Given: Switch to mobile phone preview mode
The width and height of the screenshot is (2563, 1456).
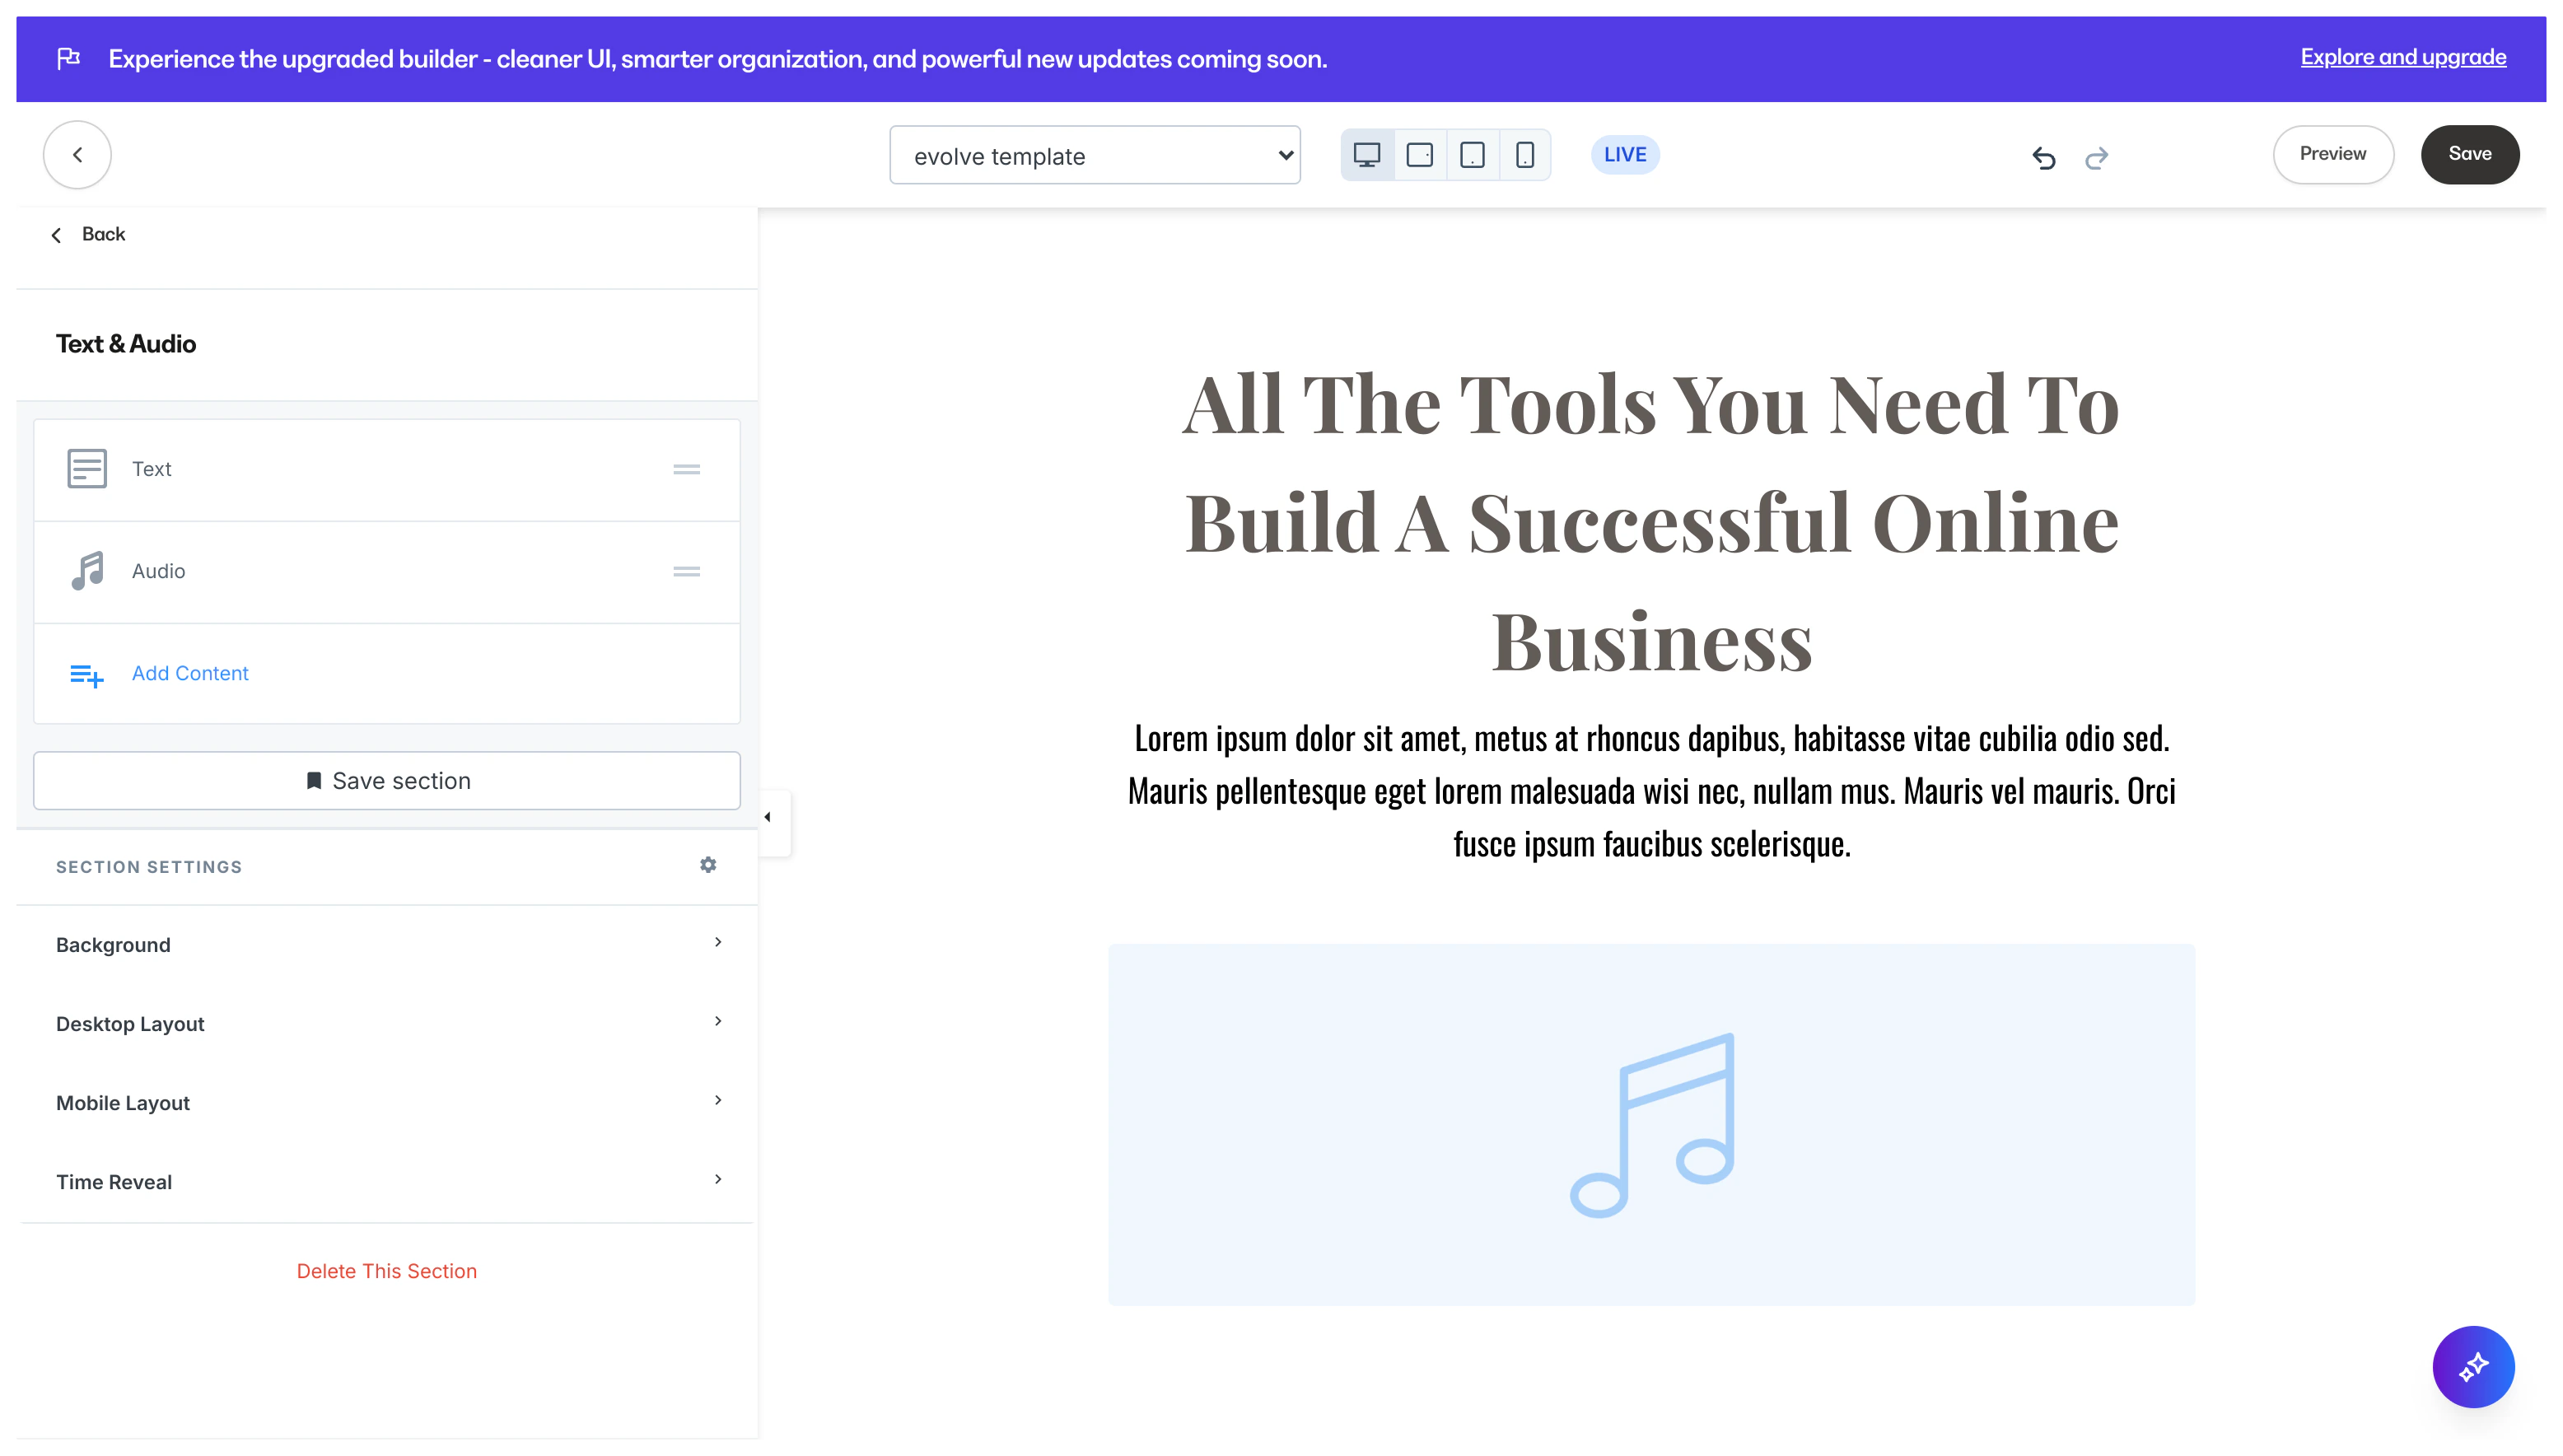Looking at the screenshot, I should (x=1524, y=155).
